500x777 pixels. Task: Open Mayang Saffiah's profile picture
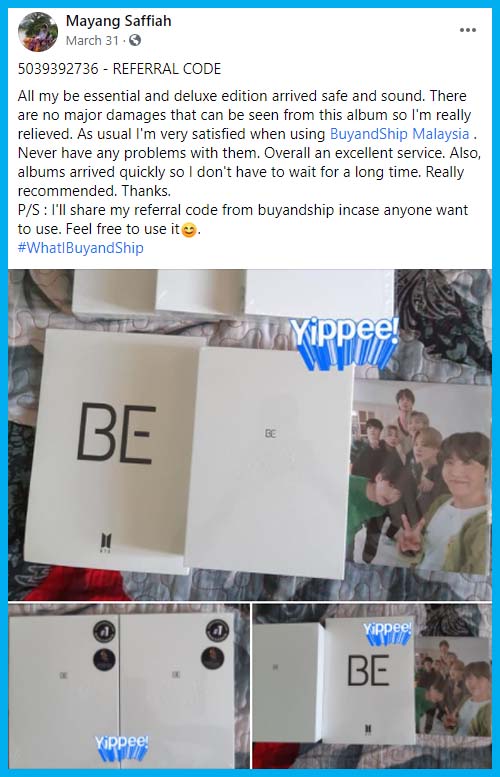click(38, 32)
